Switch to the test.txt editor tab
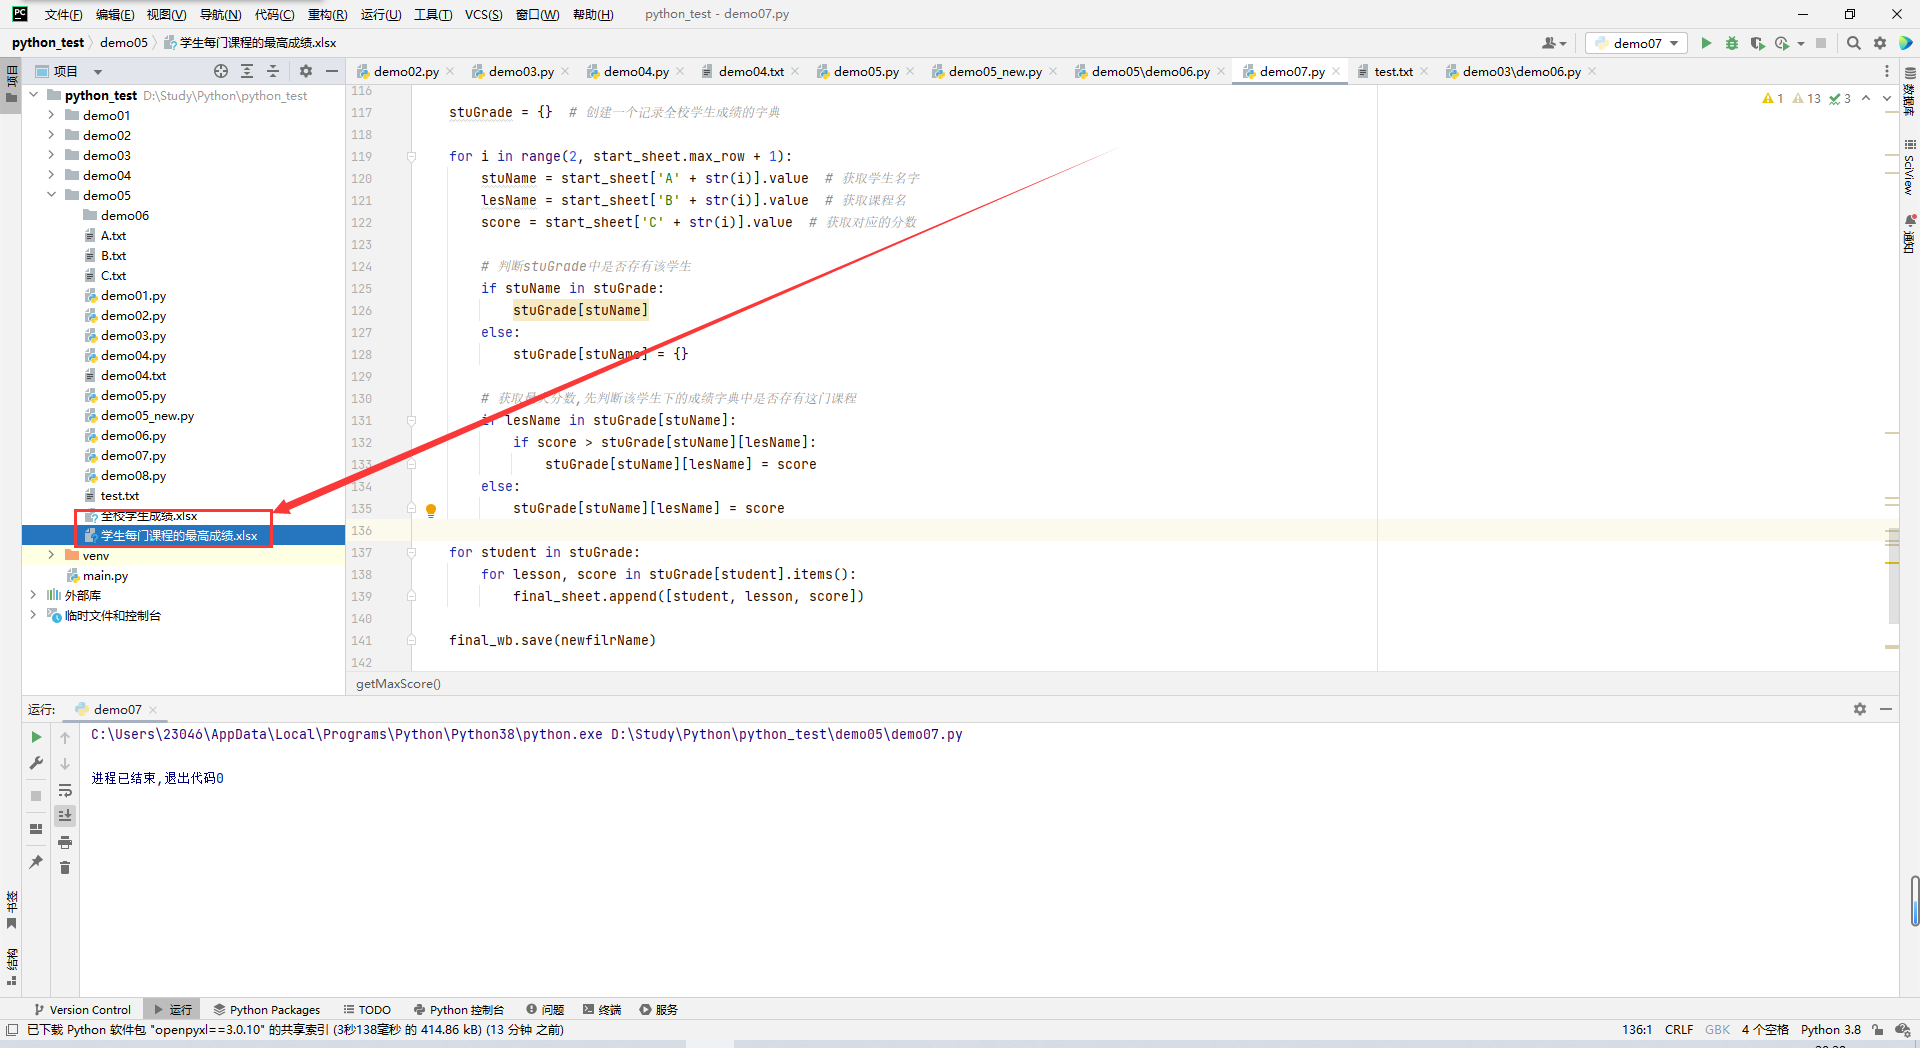Screen dimensions: 1920x1048 coord(1393,71)
